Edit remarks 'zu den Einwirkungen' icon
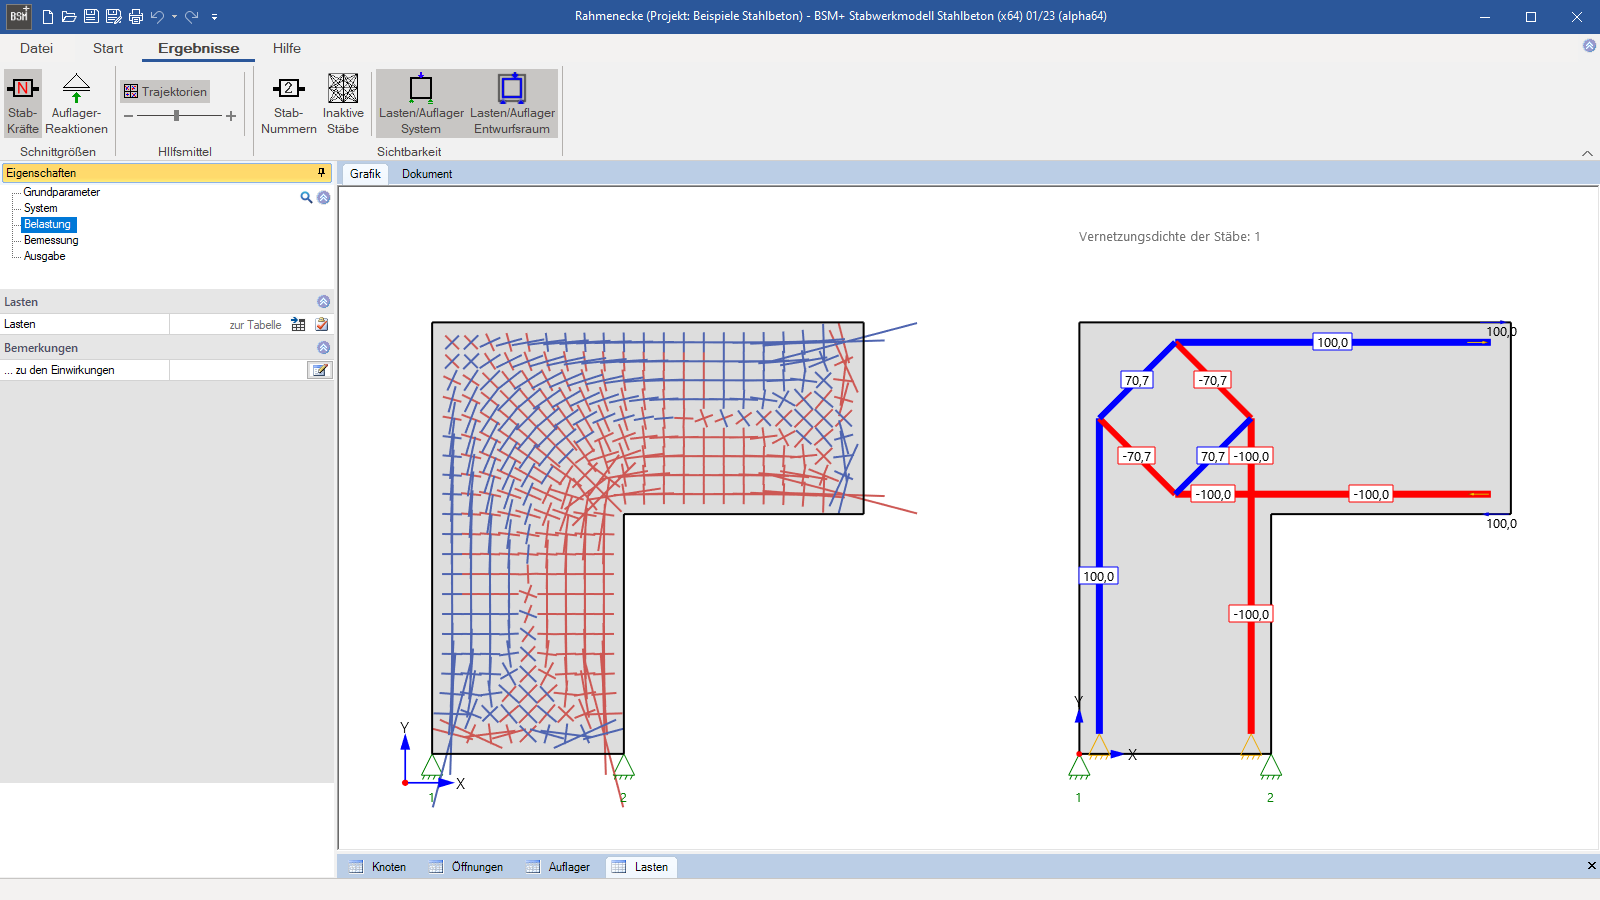This screenshot has height=900, width=1600. pyautogui.click(x=319, y=370)
